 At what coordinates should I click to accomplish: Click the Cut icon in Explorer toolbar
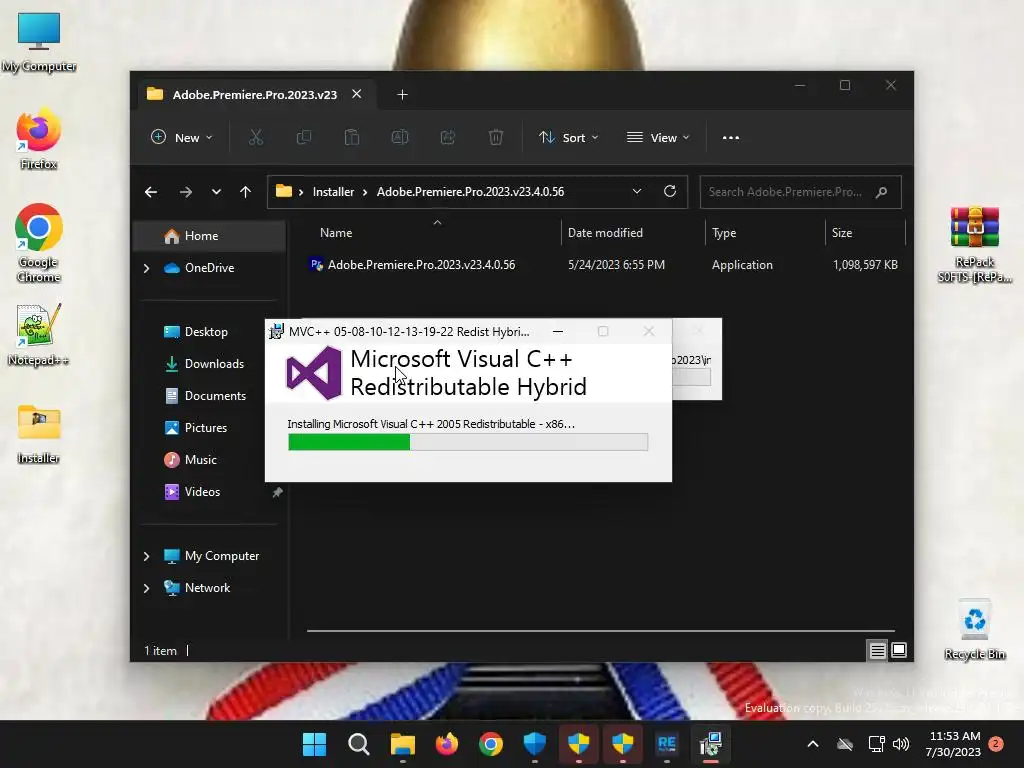(255, 137)
